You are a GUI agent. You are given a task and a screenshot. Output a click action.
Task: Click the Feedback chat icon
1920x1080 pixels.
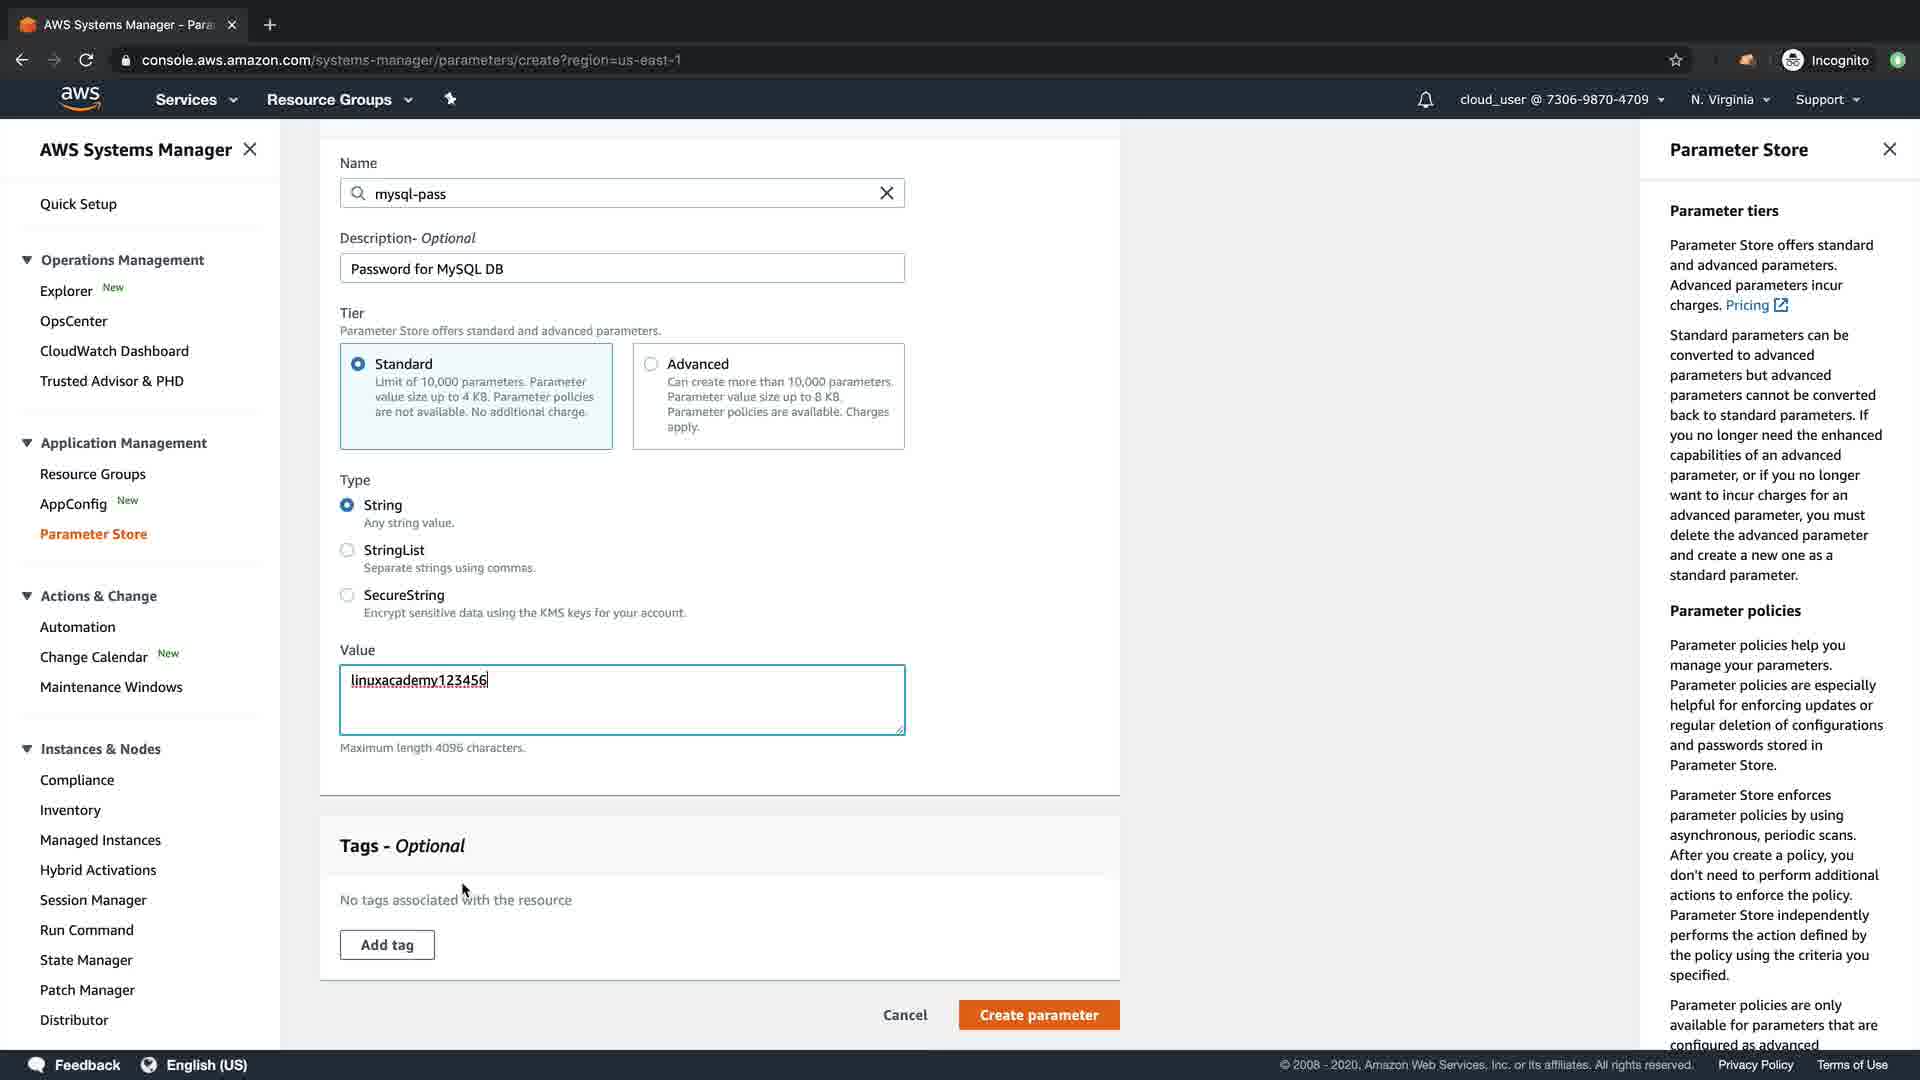(x=37, y=1064)
